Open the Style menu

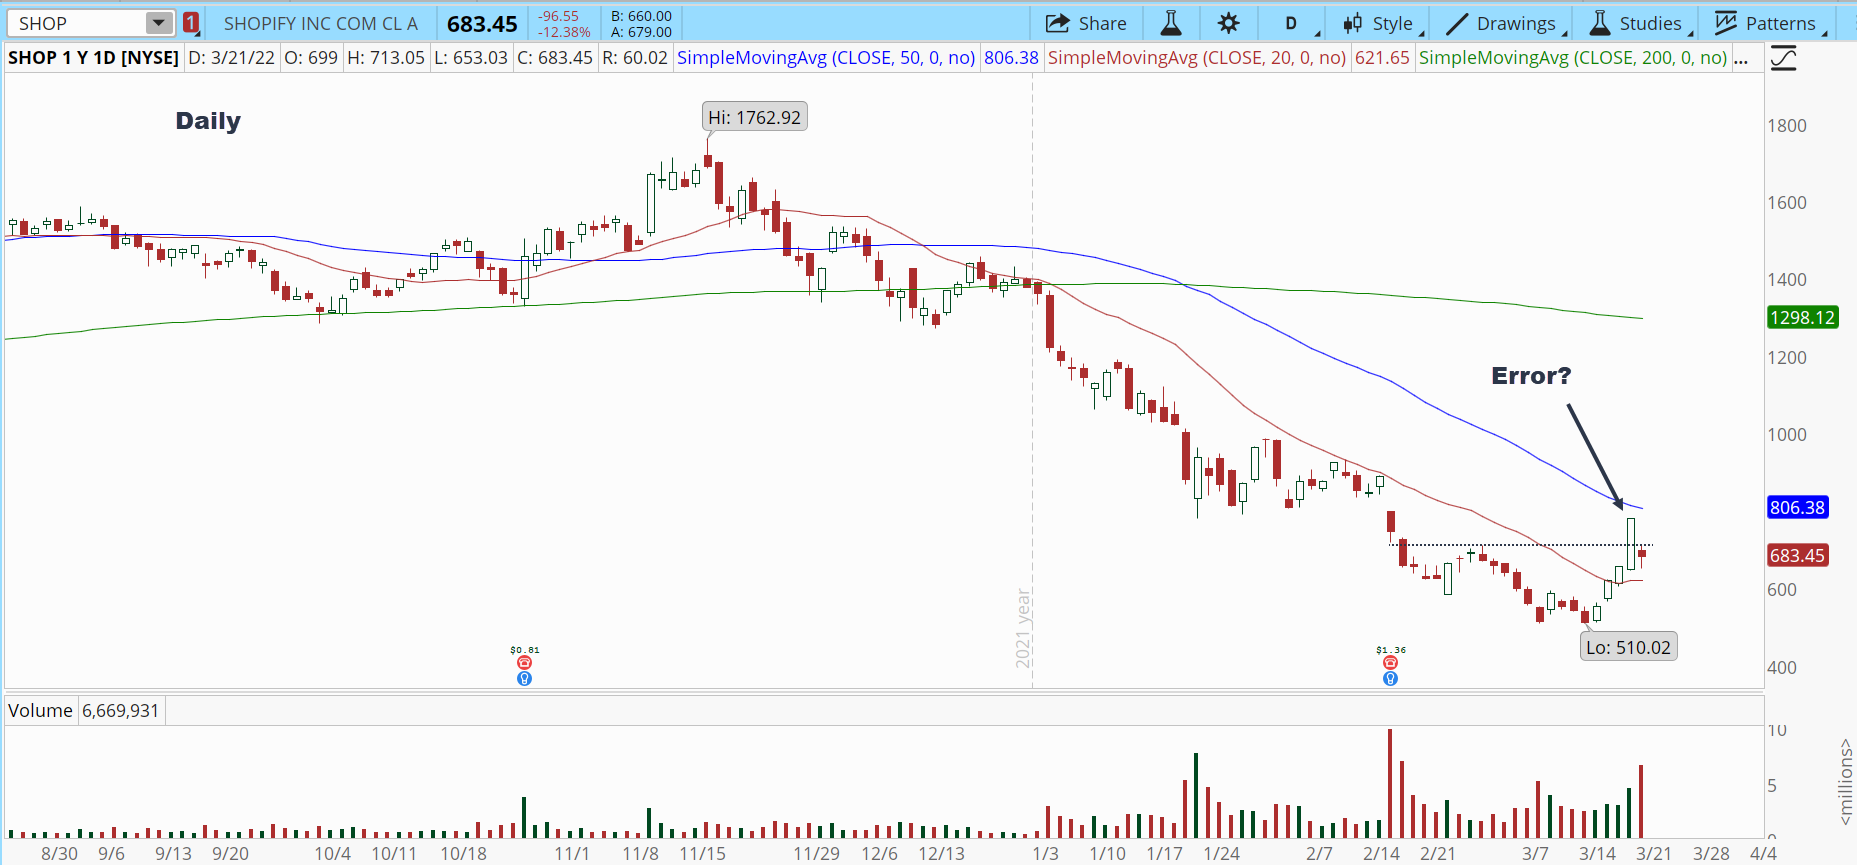1383,23
